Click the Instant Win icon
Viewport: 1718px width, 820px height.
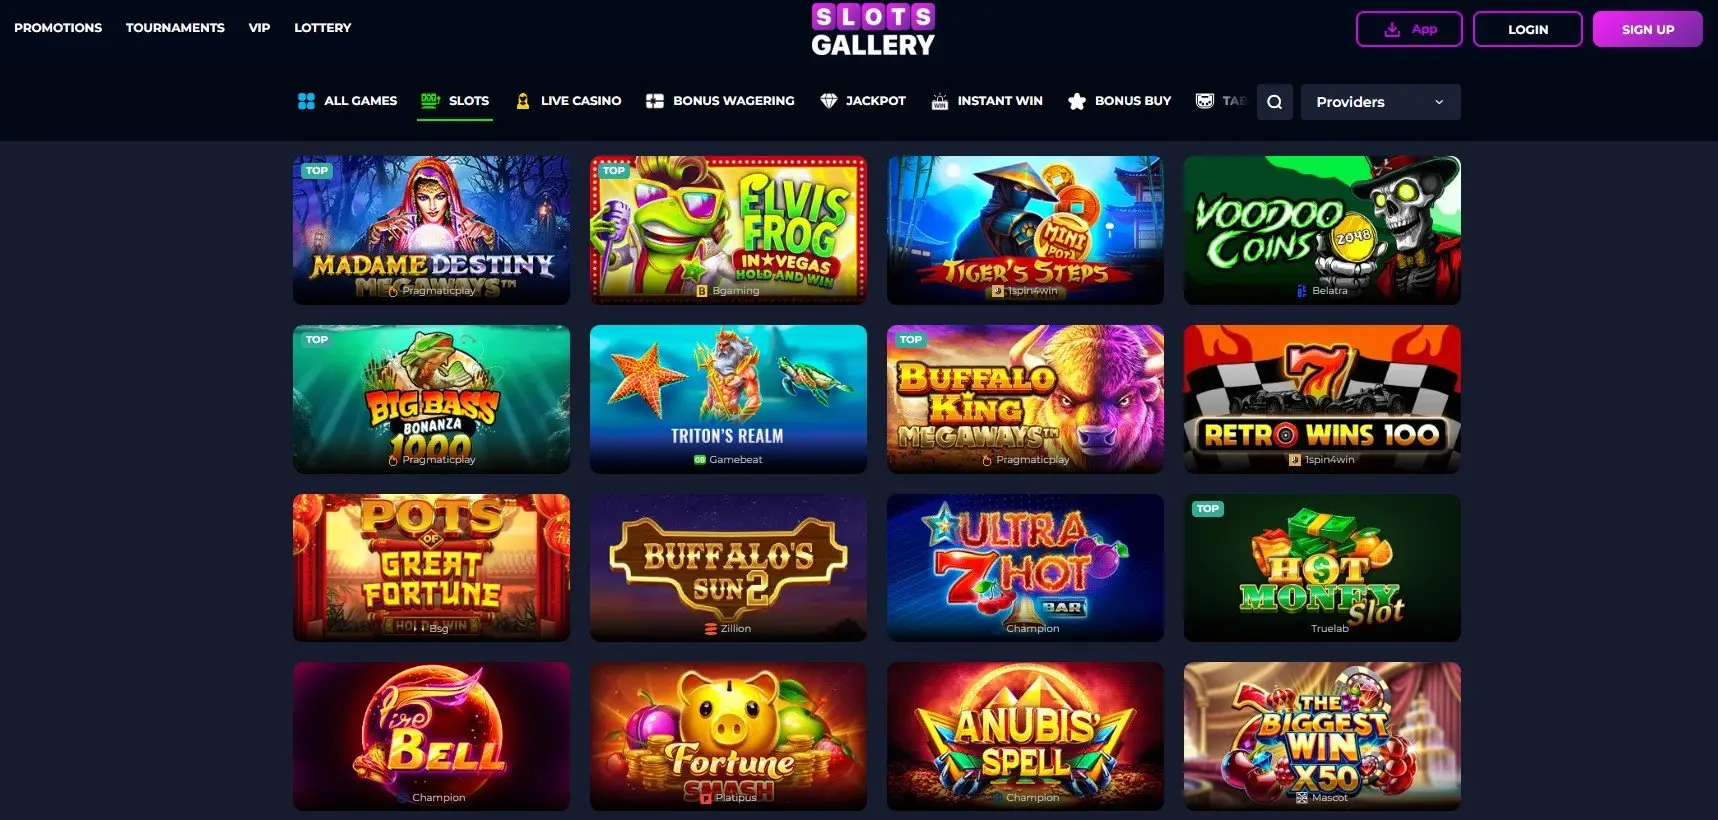(x=940, y=101)
